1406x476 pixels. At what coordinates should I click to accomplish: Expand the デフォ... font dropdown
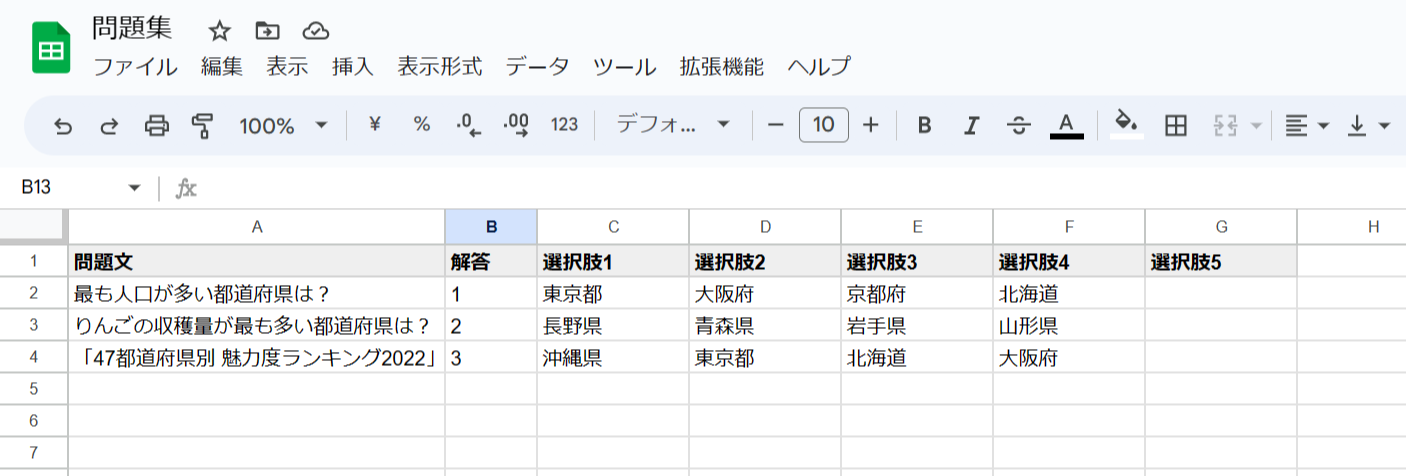(x=673, y=125)
